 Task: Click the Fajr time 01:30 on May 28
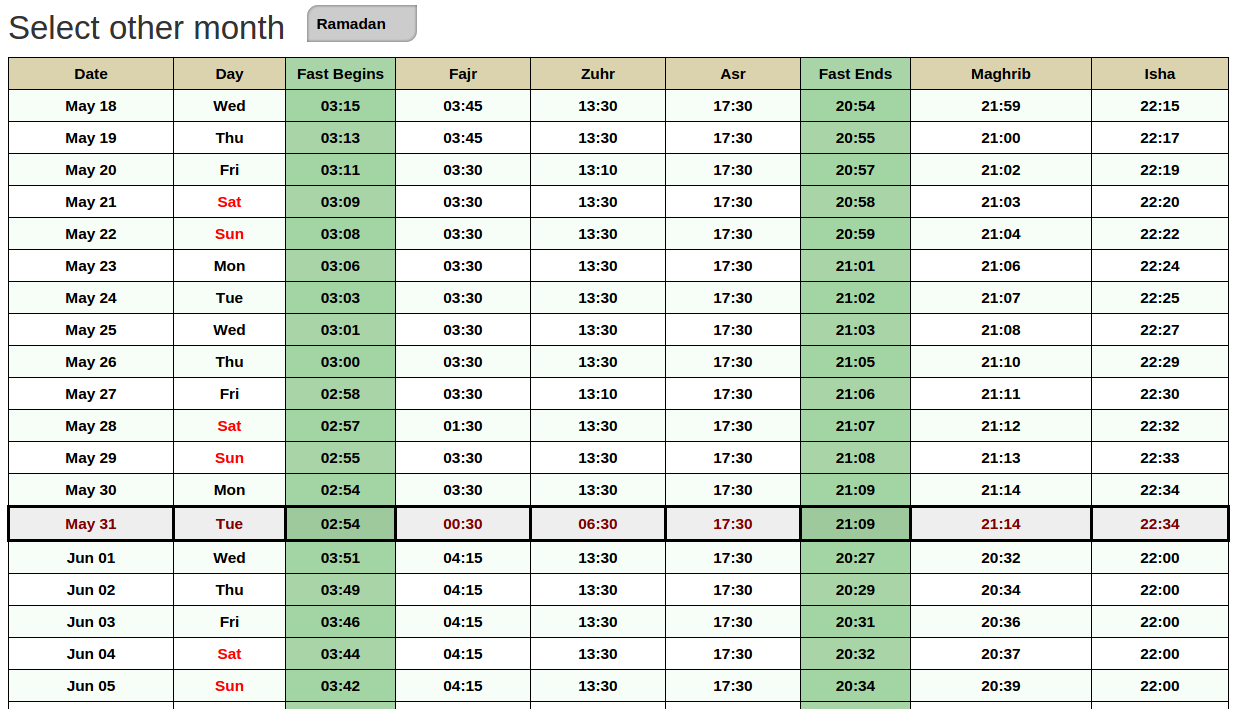pyautogui.click(x=463, y=426)
